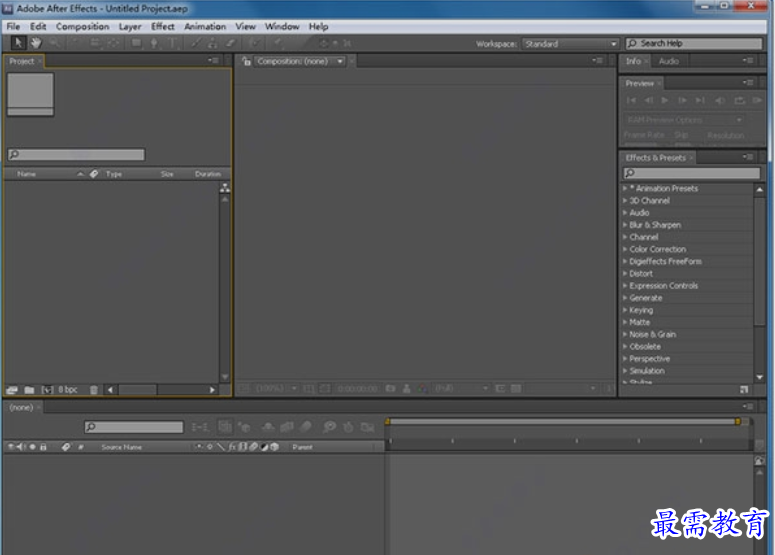
Task: Open the File menu
Action: click(x=13, y=27)
